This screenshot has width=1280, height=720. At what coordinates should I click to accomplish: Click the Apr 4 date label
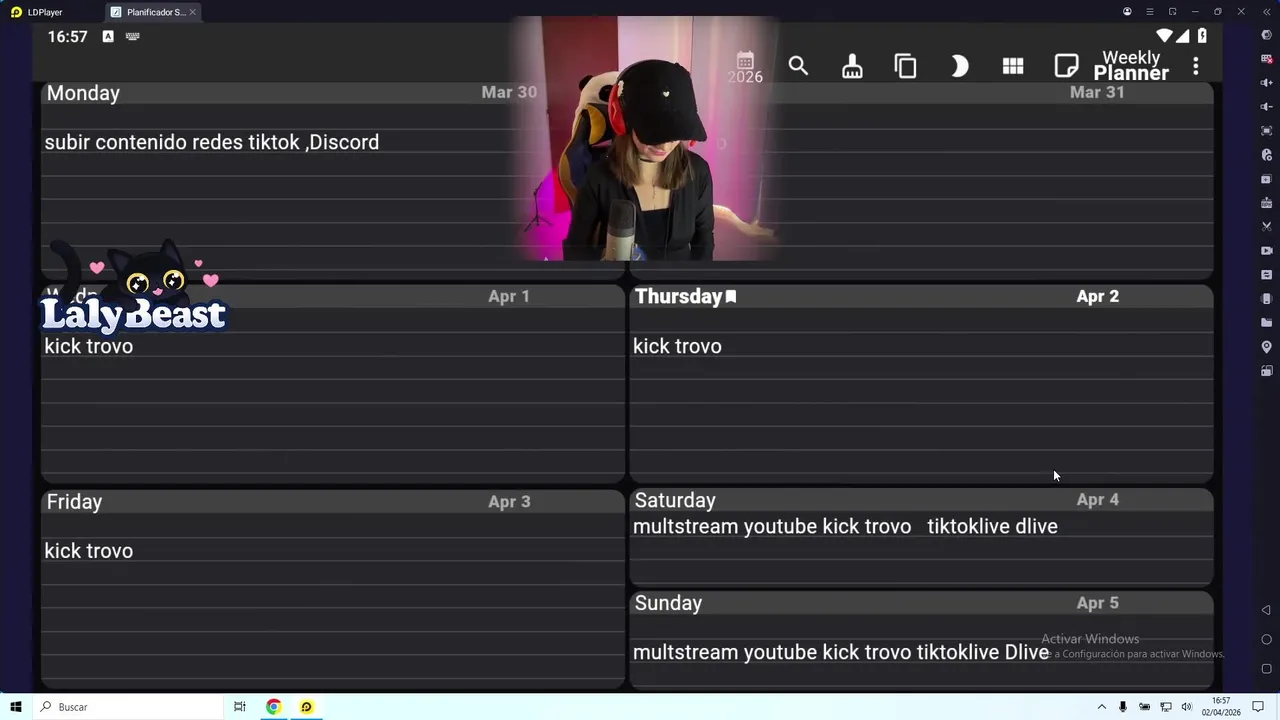(x=1097, y=499)
